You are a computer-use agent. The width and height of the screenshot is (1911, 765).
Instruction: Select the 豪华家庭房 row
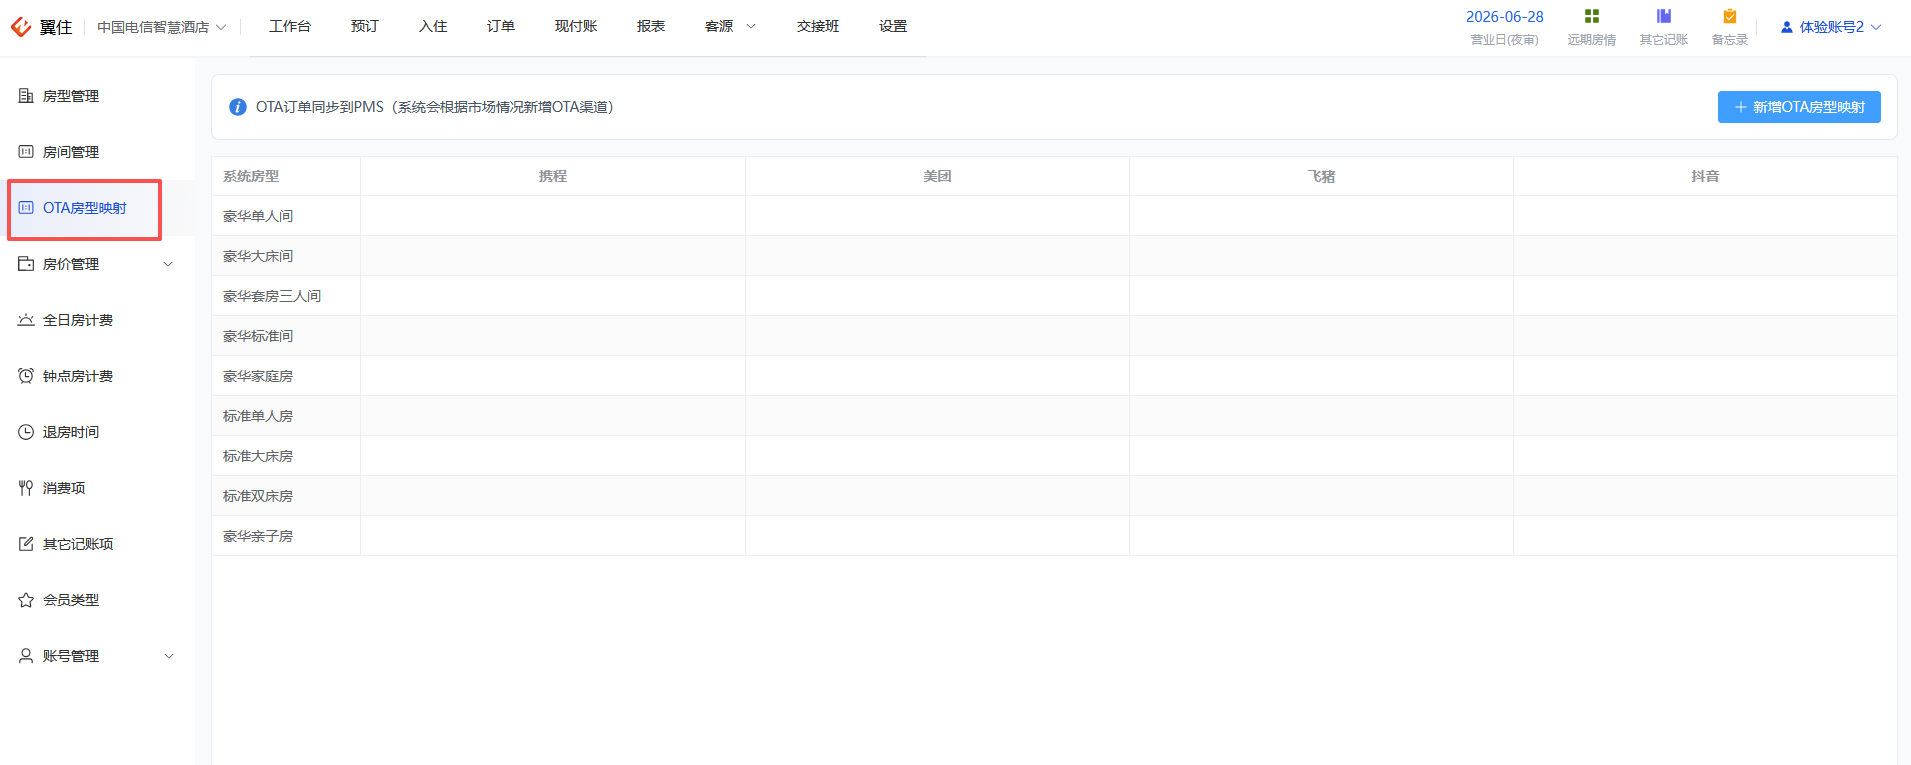click(1054, 376)
